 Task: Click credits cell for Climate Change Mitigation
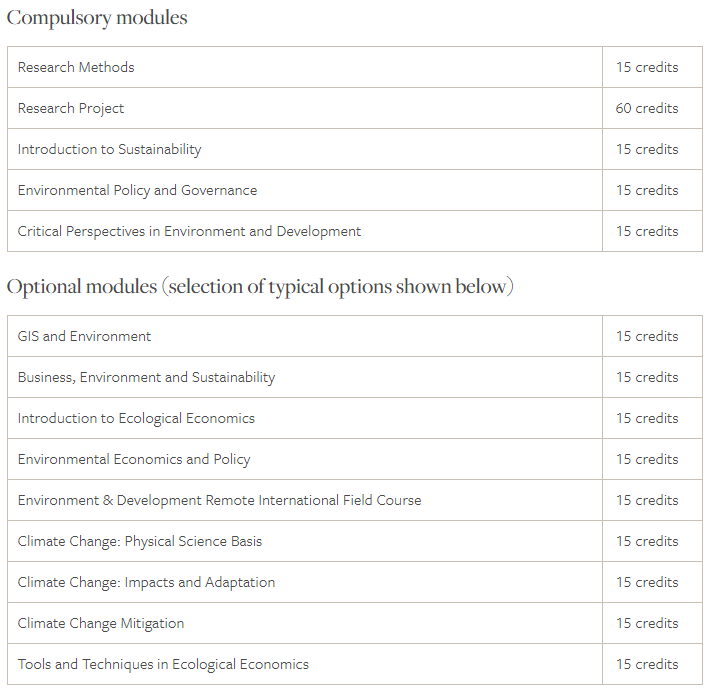tap(647, 623)
